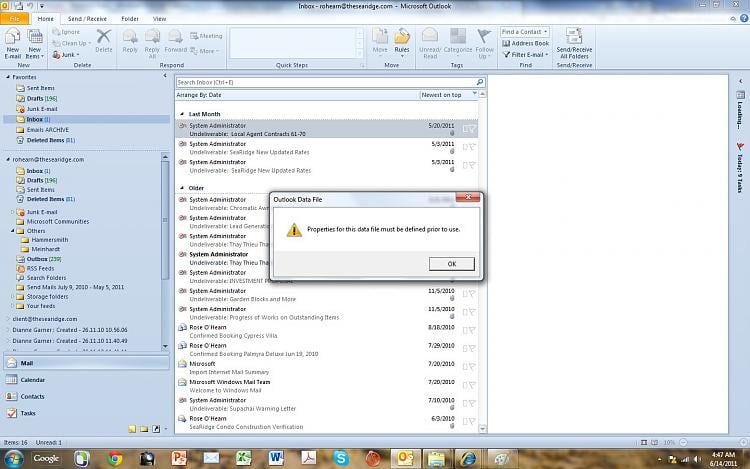Image resolution: width=750 pixels, height=469 pixels.
Task: Select Emails ARCHIVE folder in Favorites
Action: tap(47, 130)
